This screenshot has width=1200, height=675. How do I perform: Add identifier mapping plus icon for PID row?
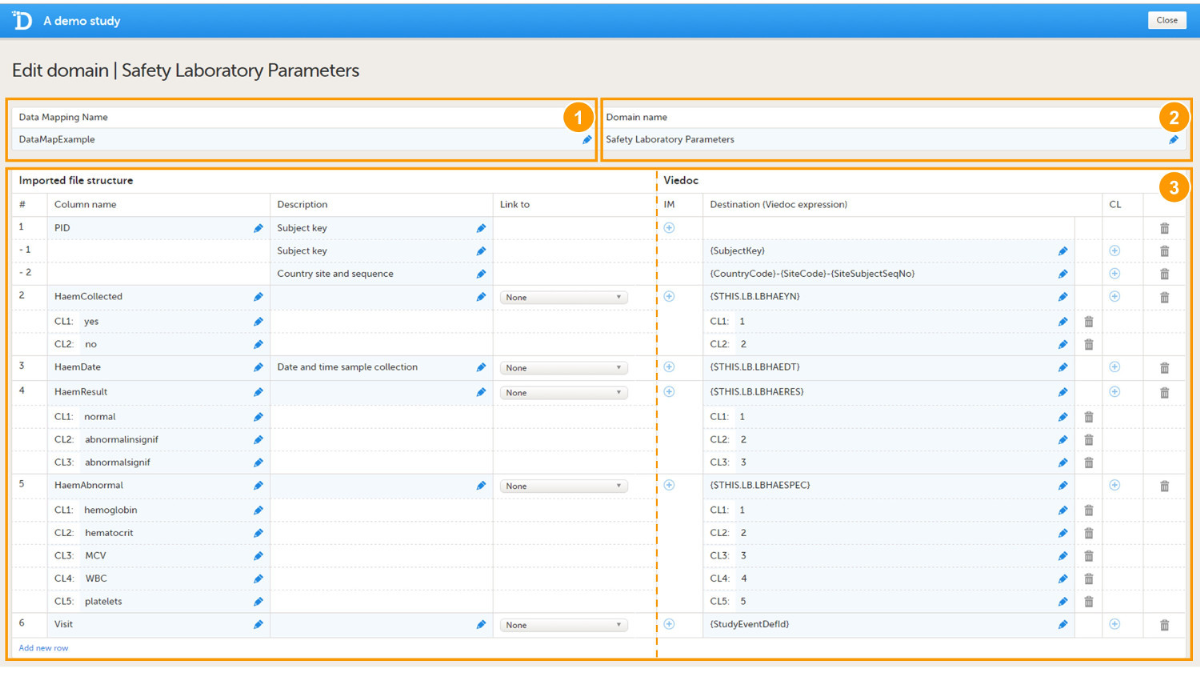coord(669,228)
